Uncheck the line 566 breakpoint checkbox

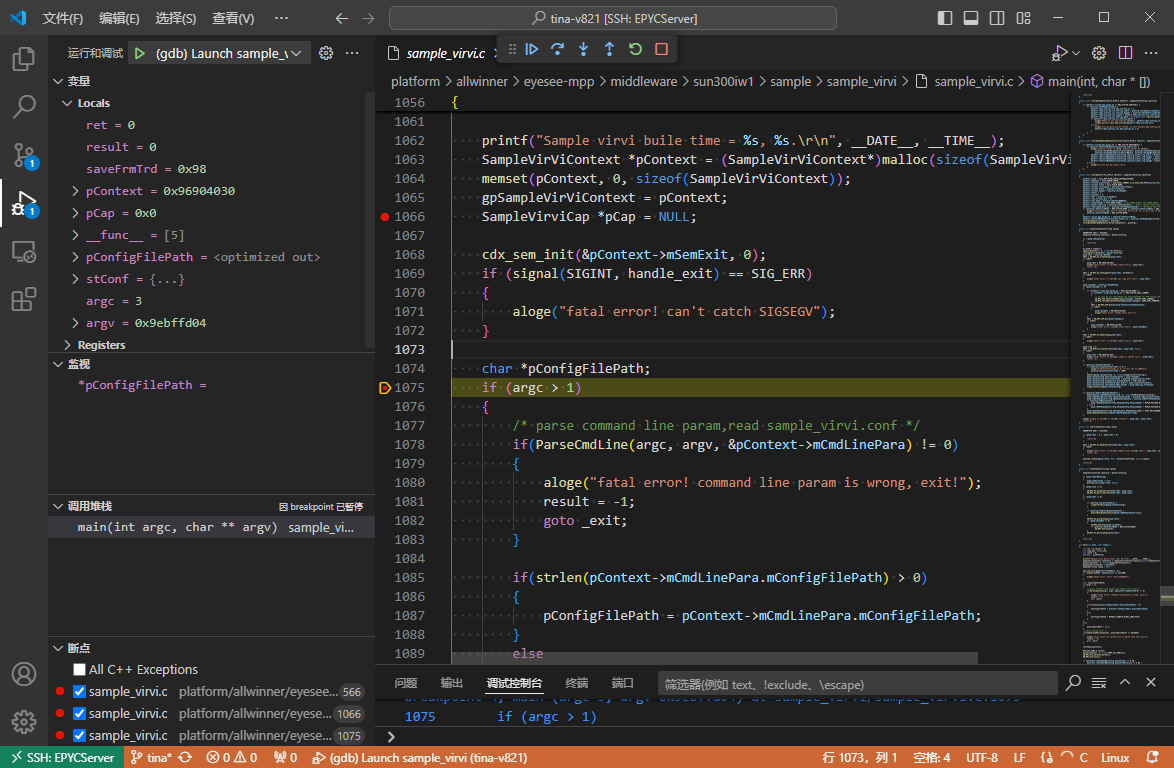coord(80,691)
